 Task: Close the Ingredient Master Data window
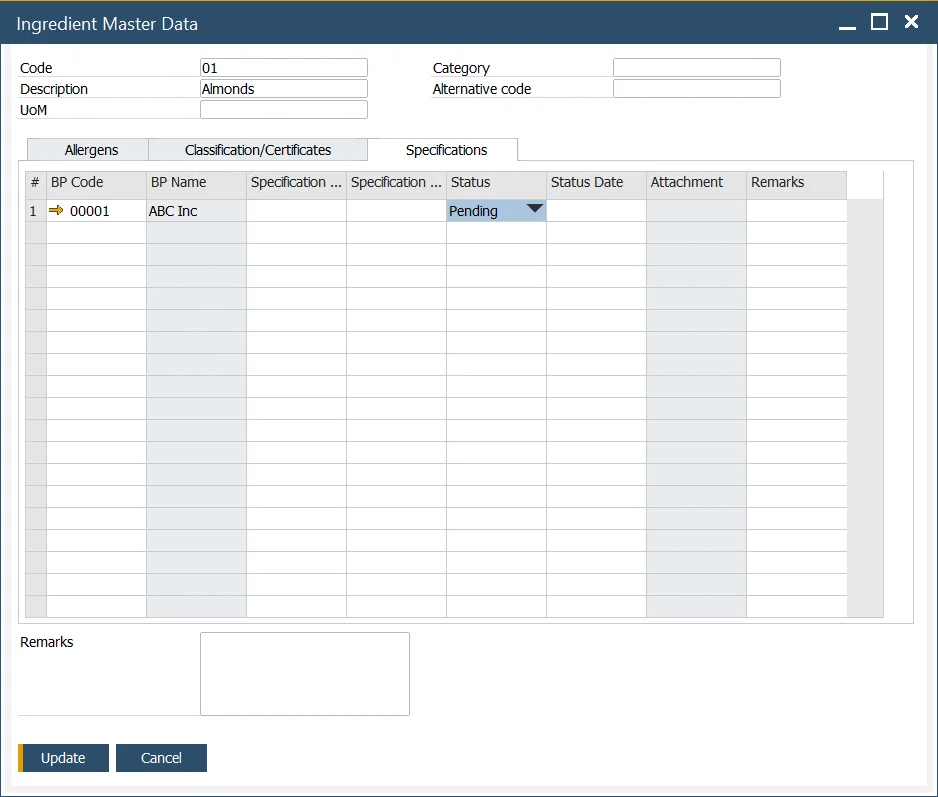coord(911,22)
